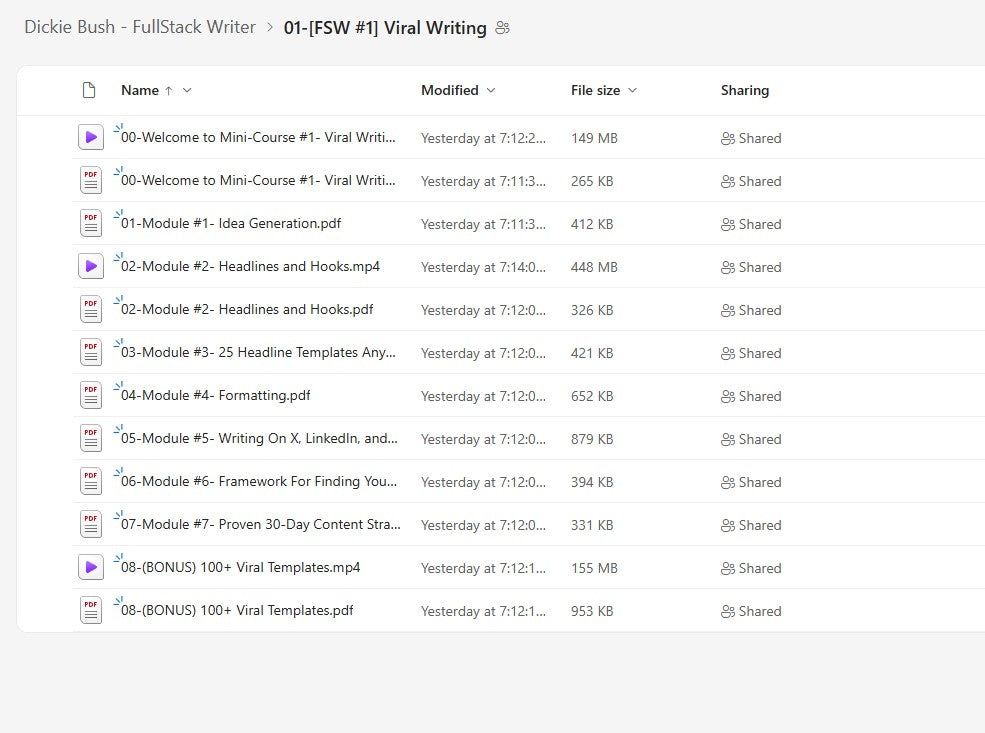Open 08-(BONUS) 100+ Viral Templates.mp4
This screenshot has height=733, width=985.
[241, 567]
